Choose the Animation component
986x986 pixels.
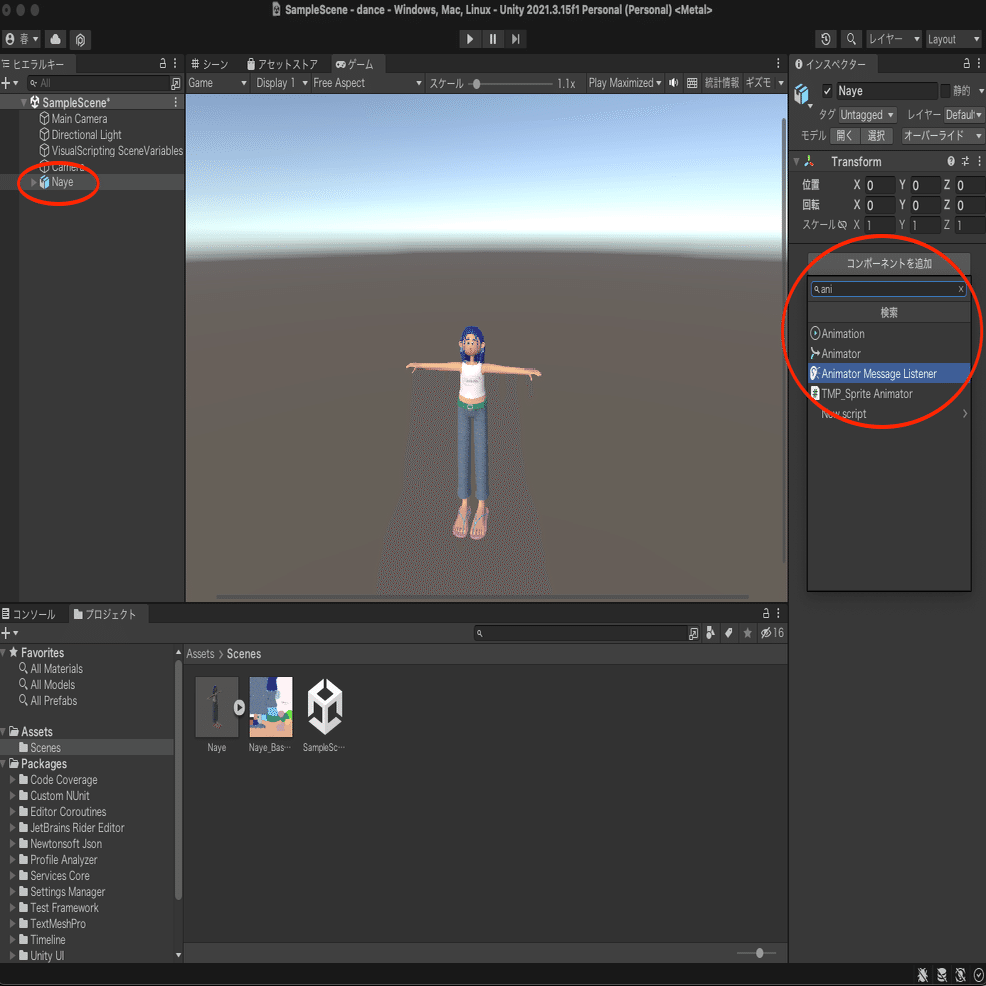tap(889, 334)
